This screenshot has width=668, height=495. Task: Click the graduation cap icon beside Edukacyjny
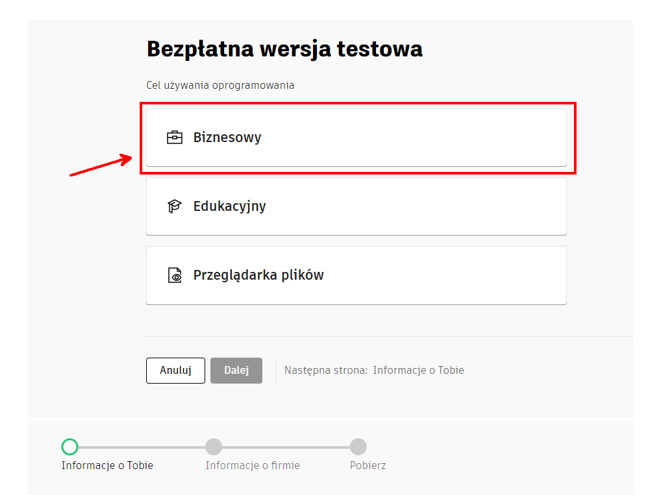pyautogui.click(x=174, y=207)
